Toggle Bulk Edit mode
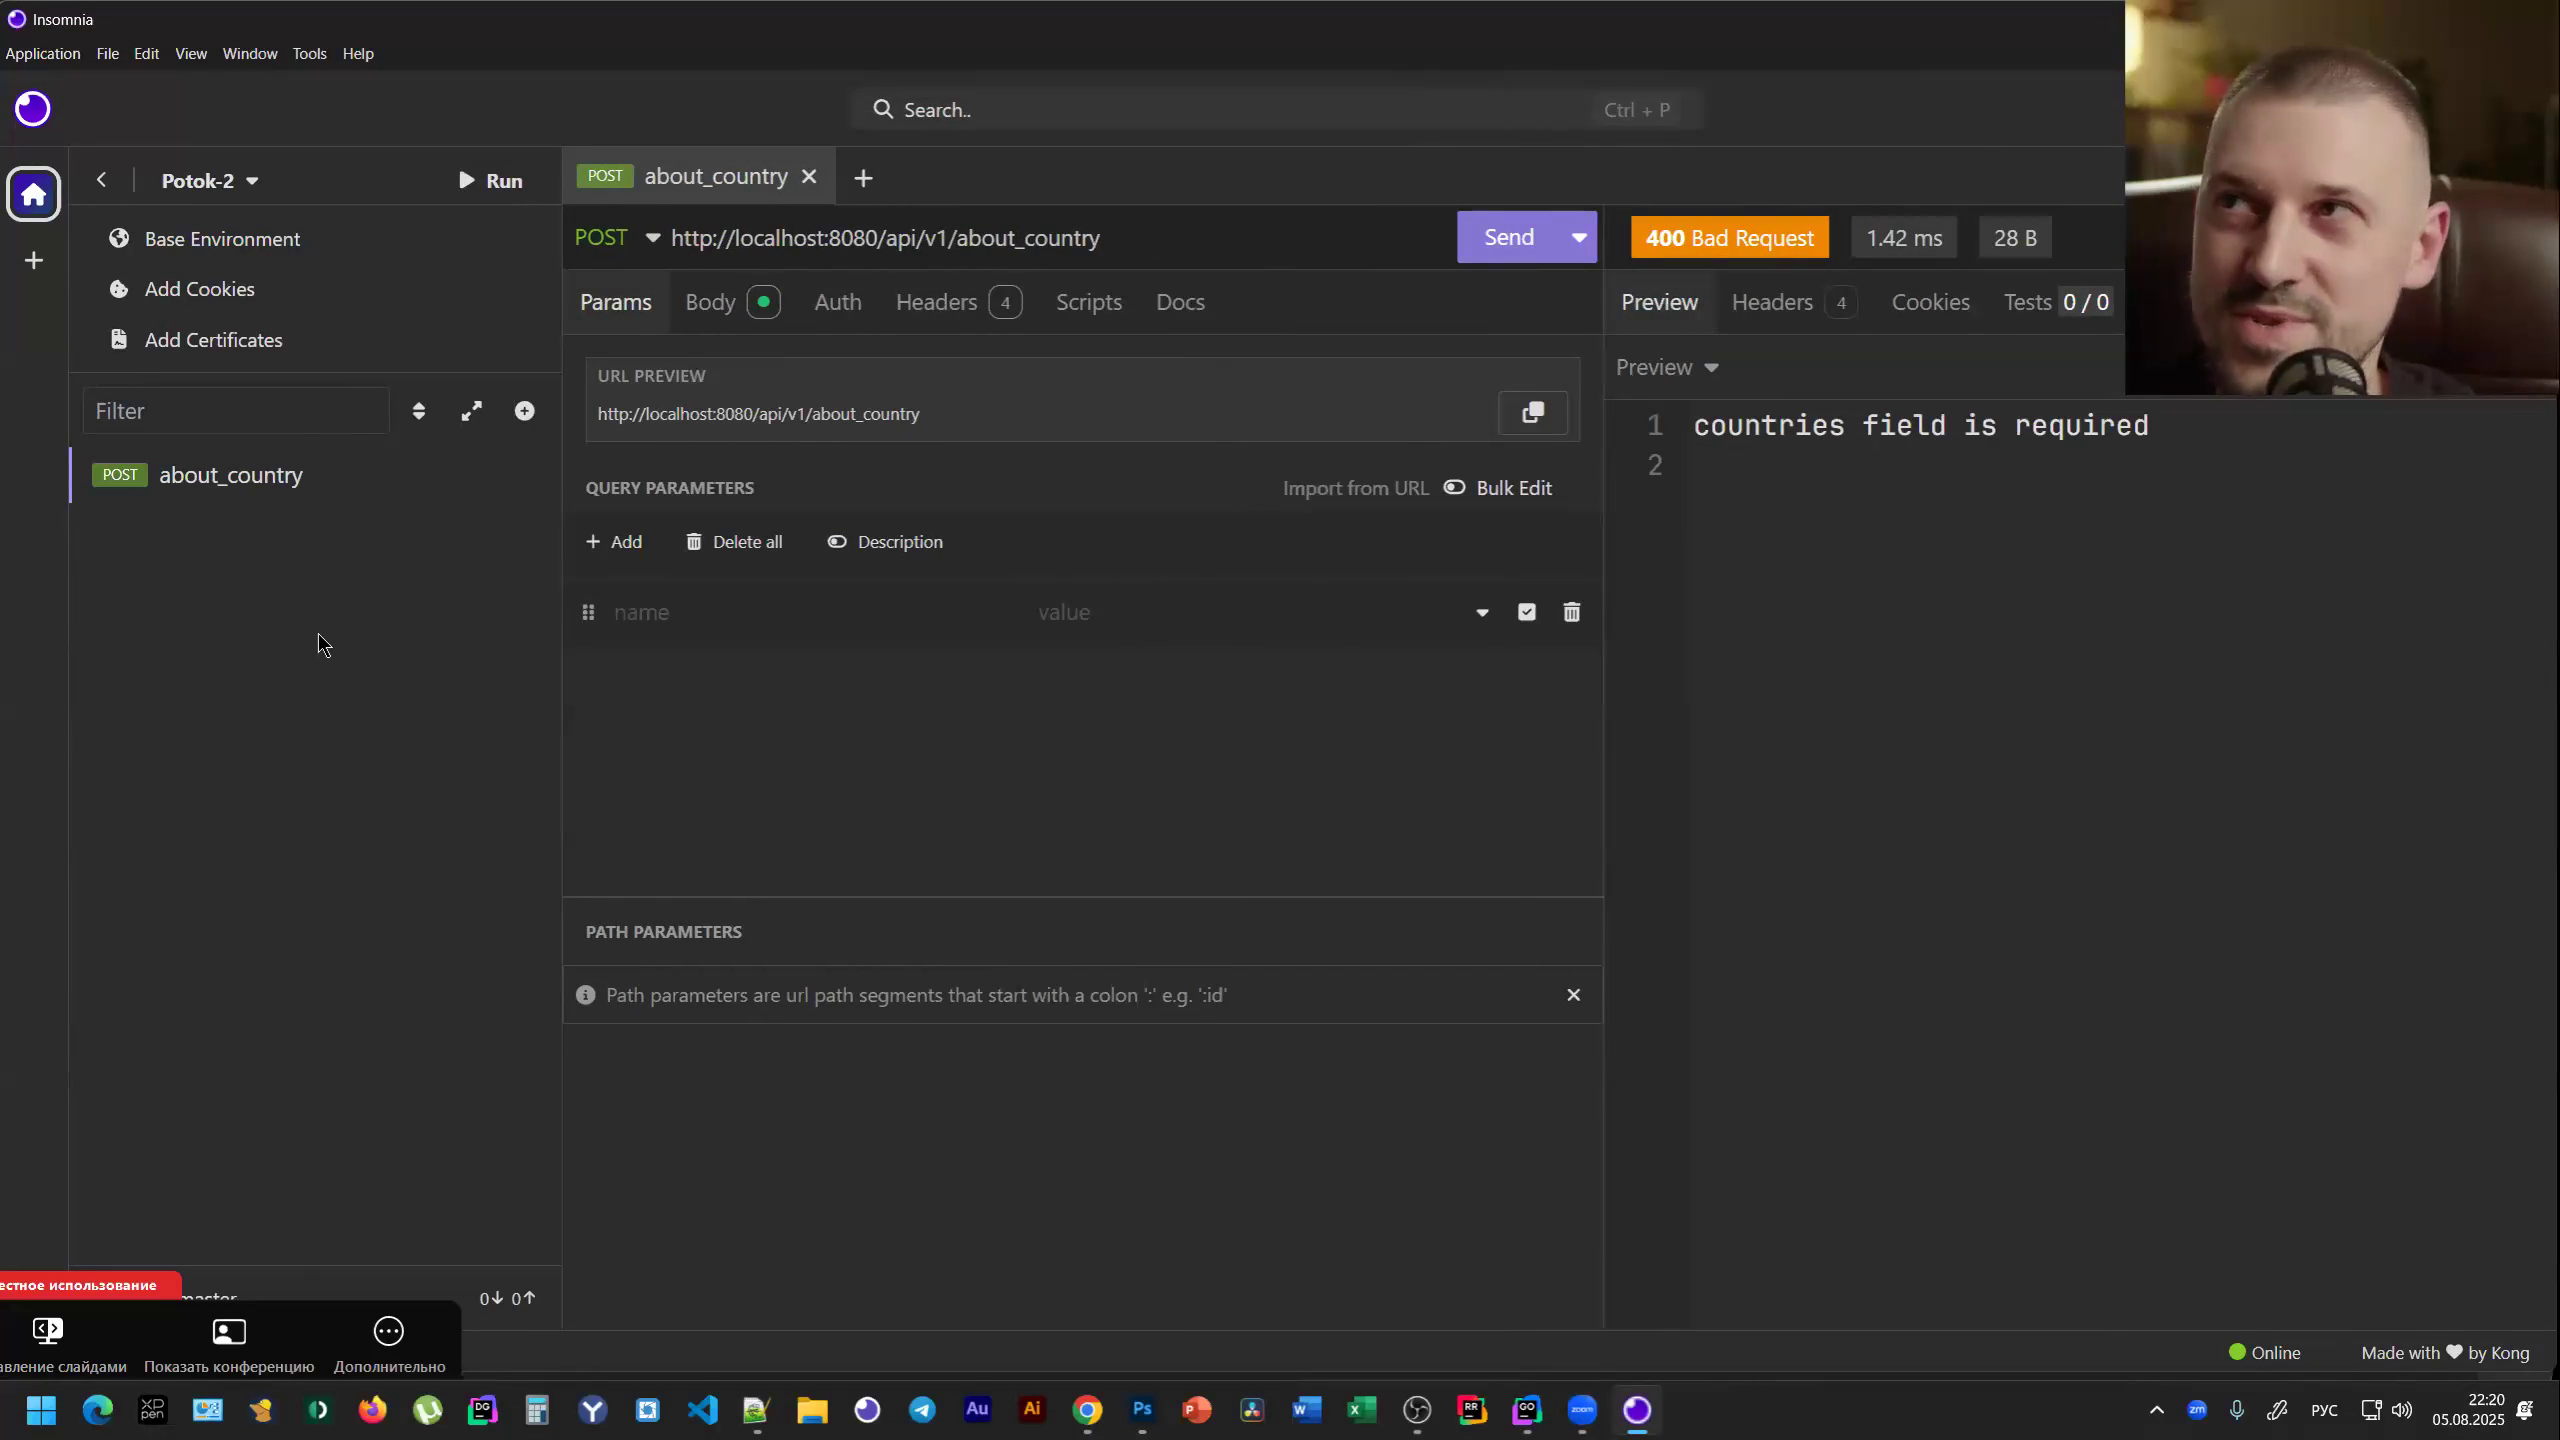2560x1440 pixels. pyautogui.click(x=1498, y=488)
